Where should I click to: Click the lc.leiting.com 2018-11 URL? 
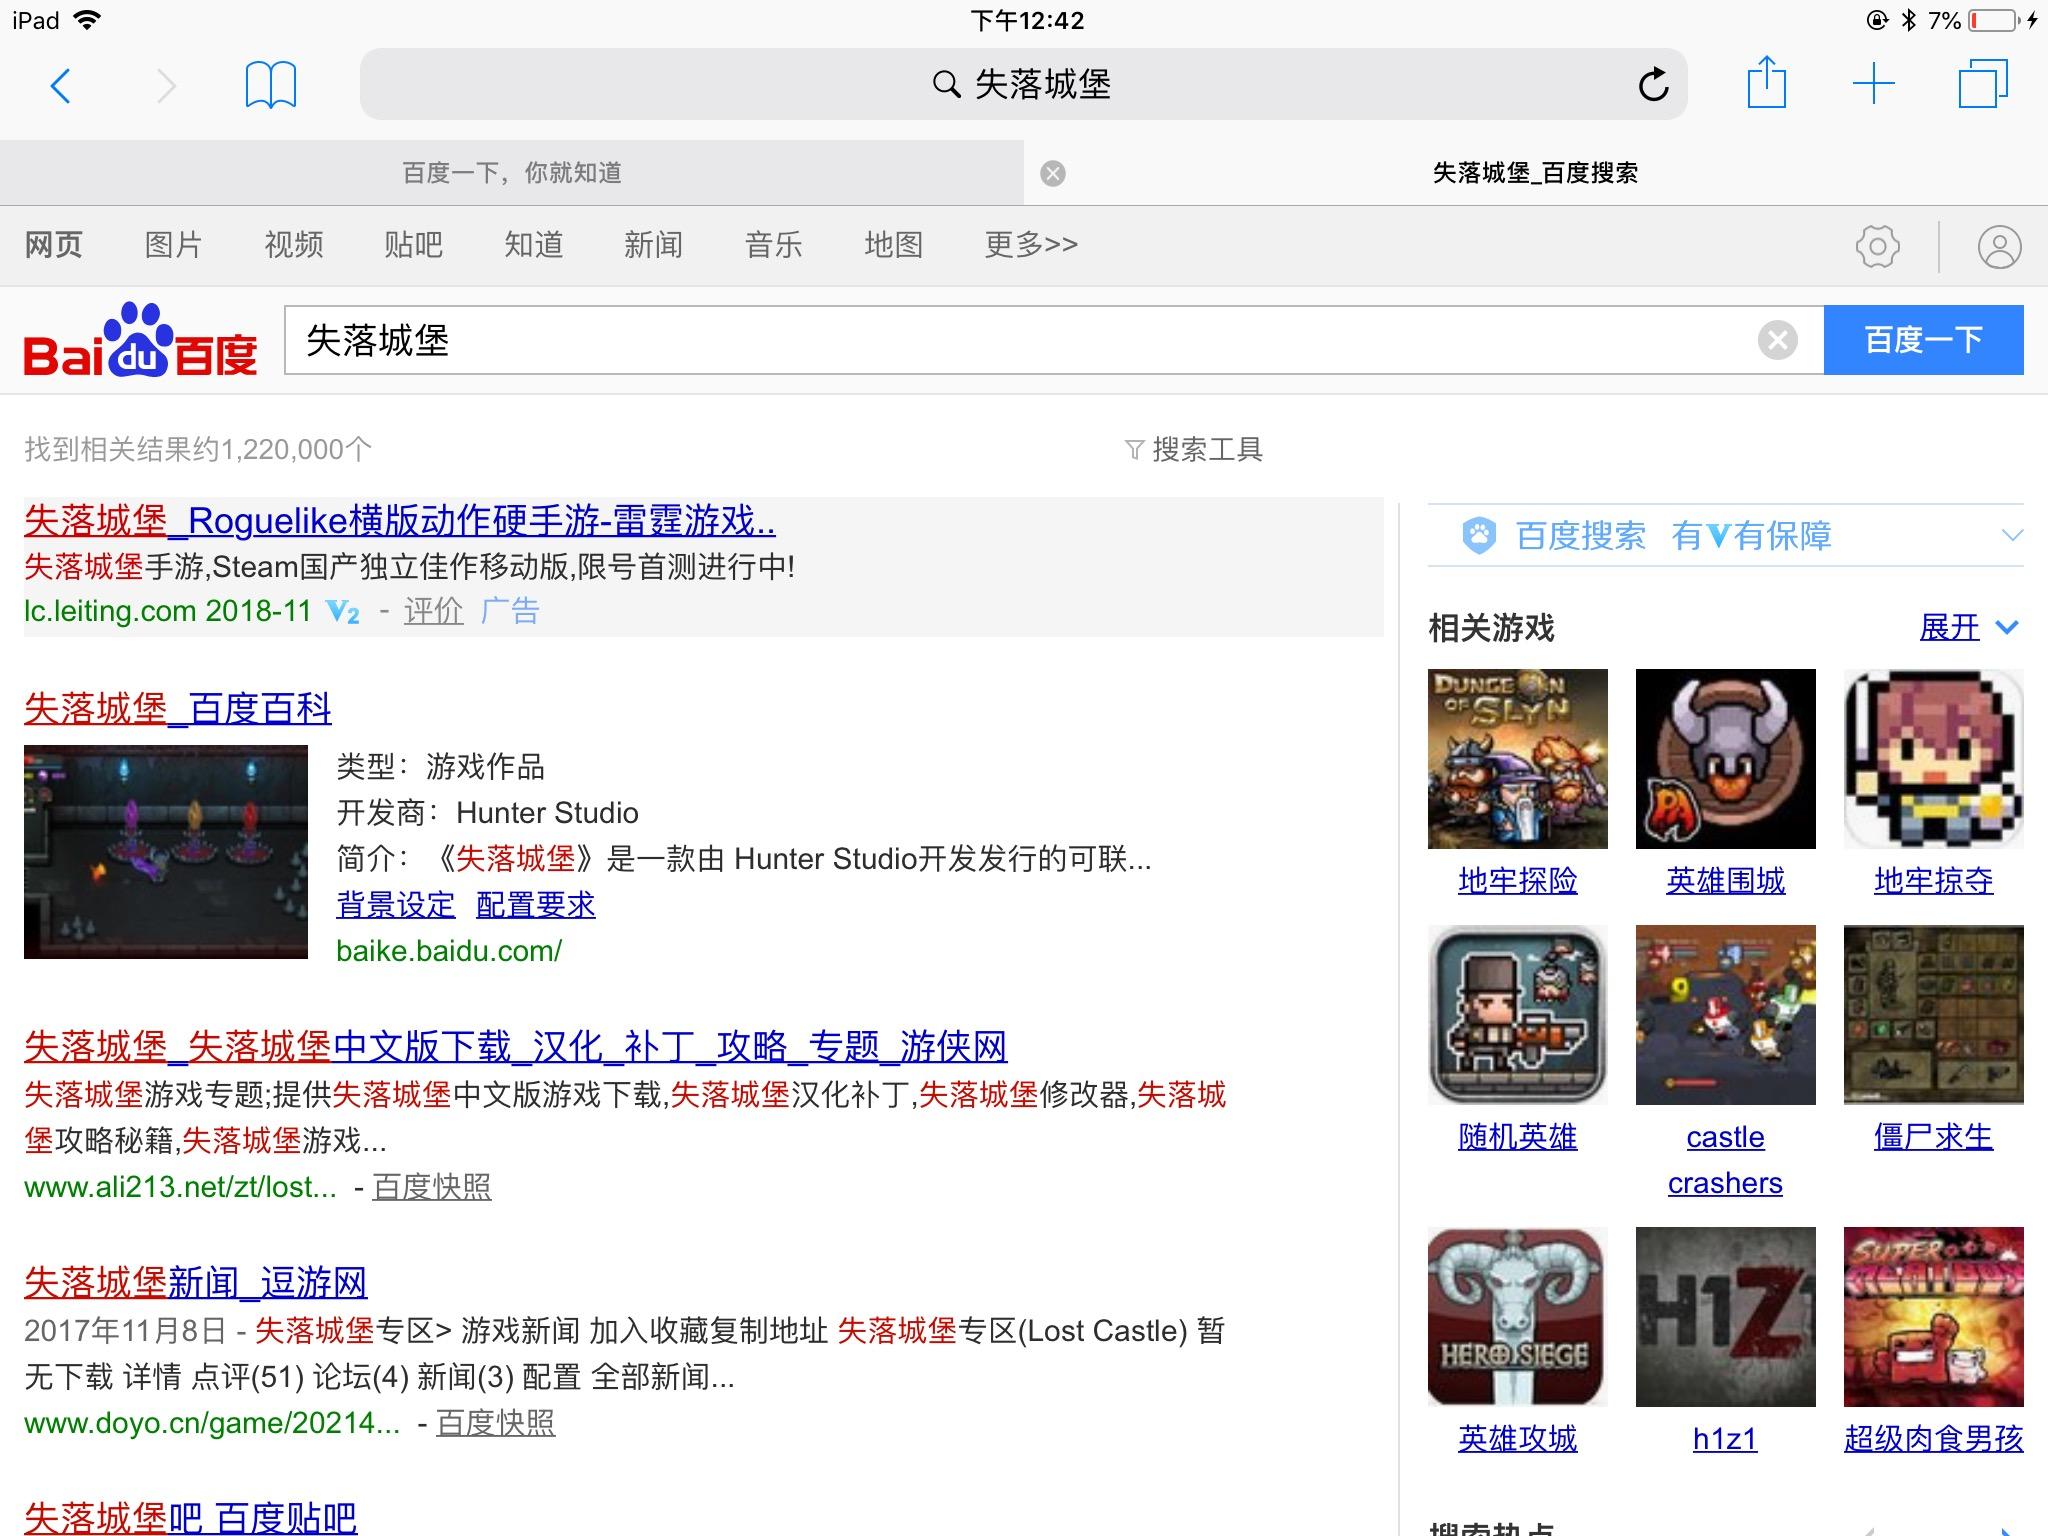[x=168, y=611]
